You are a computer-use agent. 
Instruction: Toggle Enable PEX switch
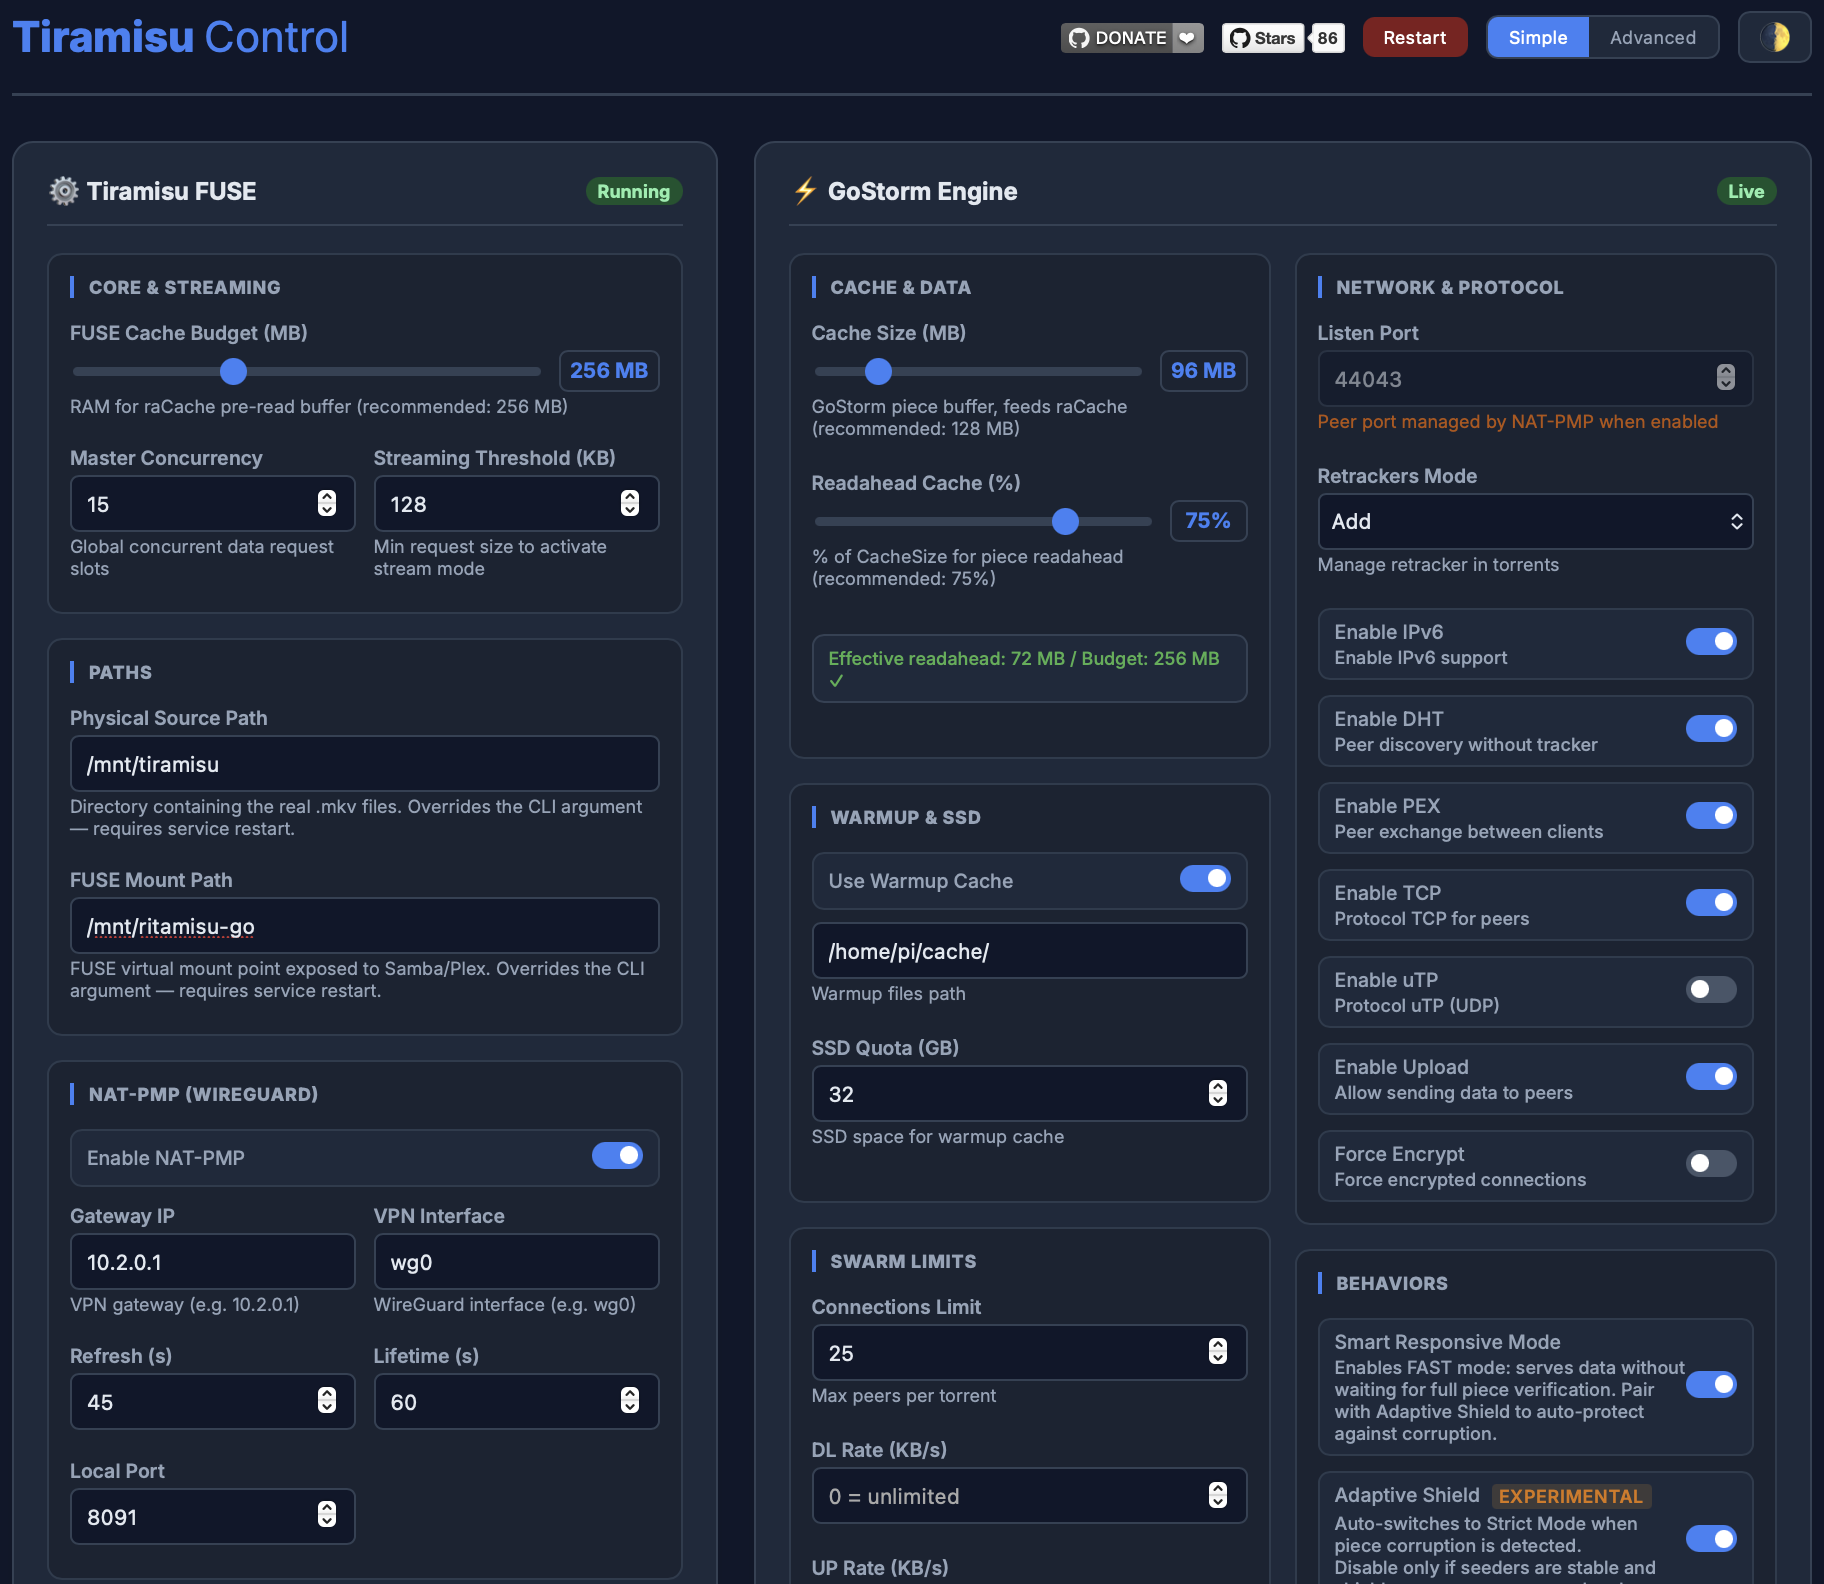tap(1711, 815)
